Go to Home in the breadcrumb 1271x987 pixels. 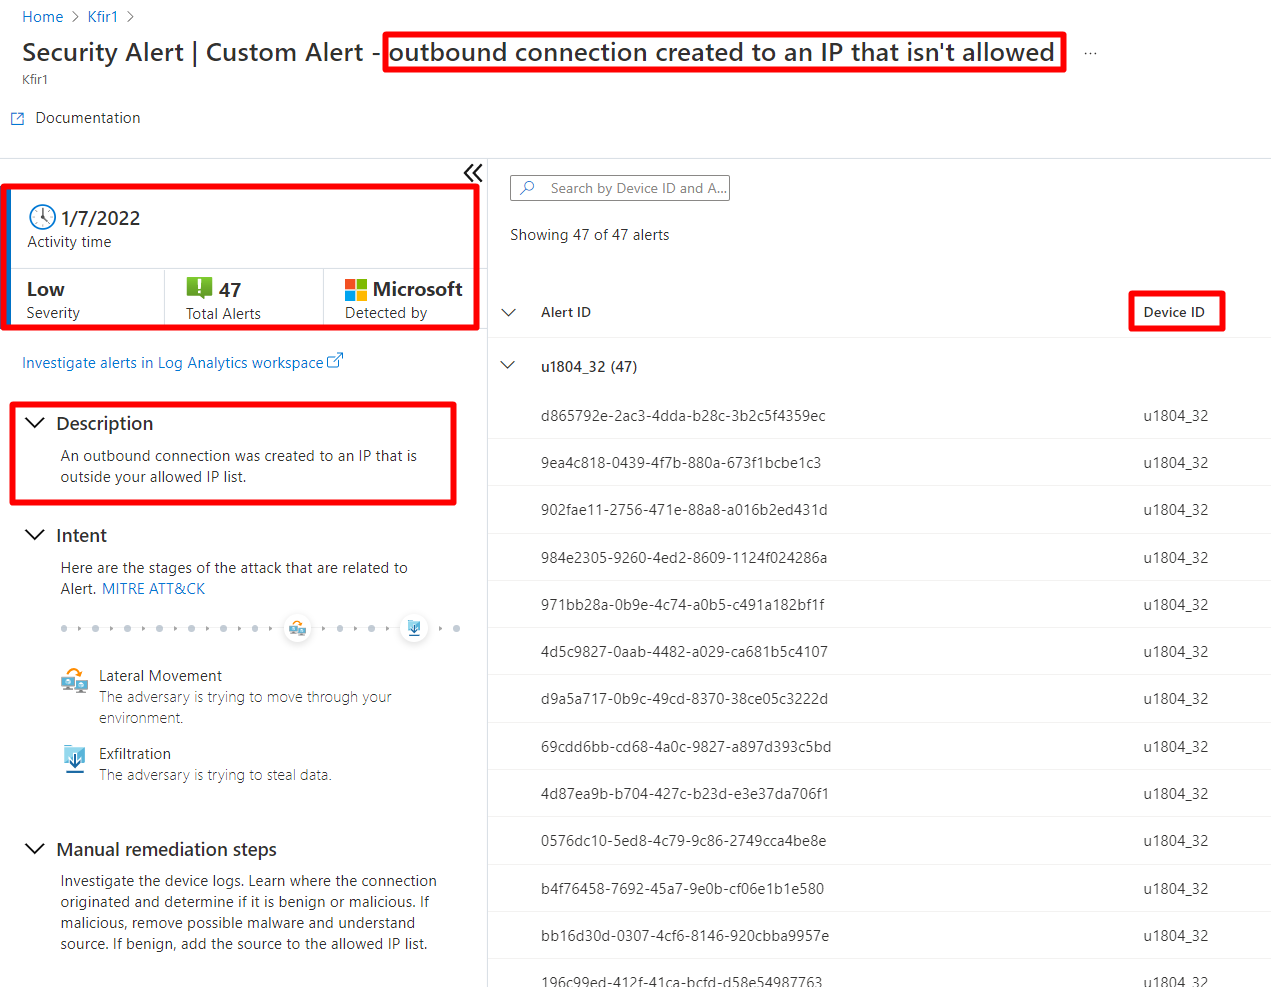click(43, 17)
